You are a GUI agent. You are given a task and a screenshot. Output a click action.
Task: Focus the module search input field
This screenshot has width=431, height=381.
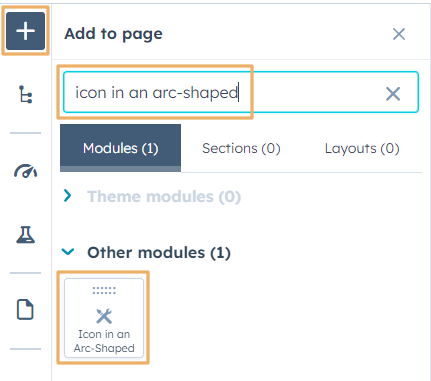click(241, 92)
